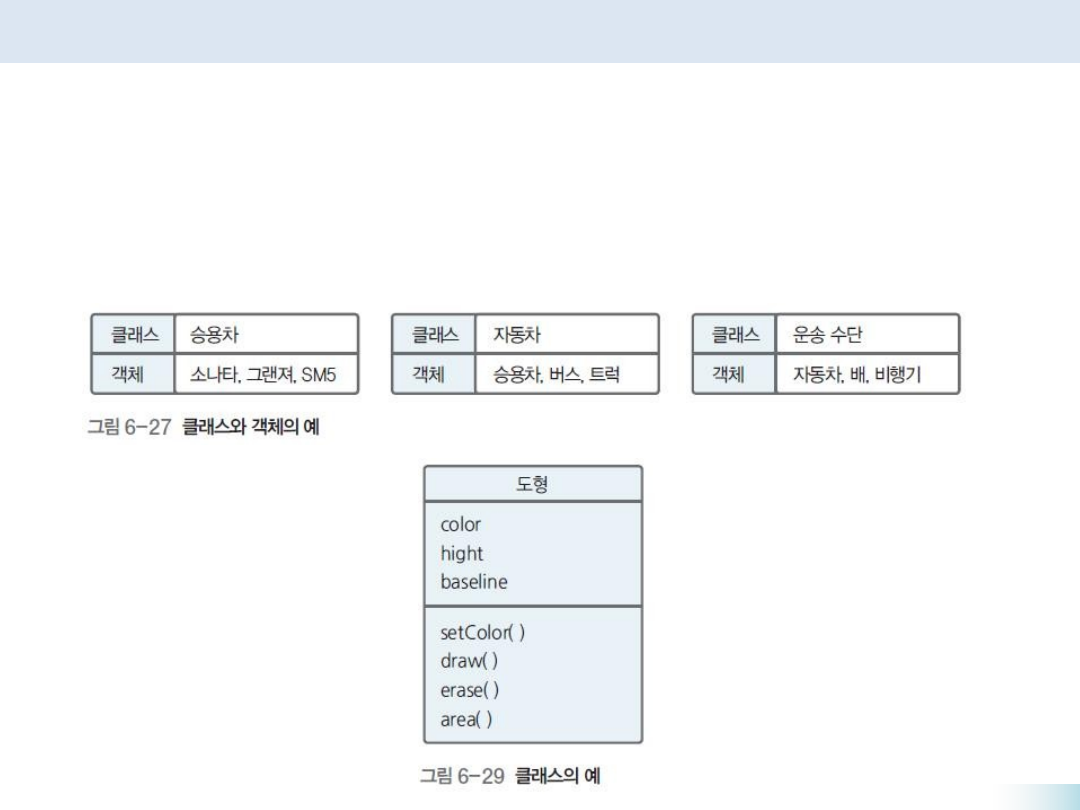Click the 도형 class diagram title
The height and width of the screenshot is (810, 1080).
[532, 484]
